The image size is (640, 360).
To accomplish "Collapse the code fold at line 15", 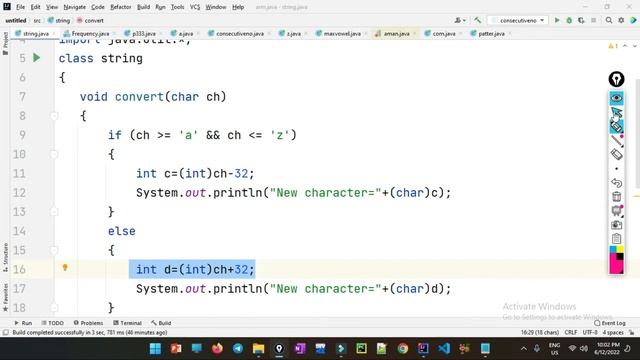I will pyautogui.click(x=54, y=250).
